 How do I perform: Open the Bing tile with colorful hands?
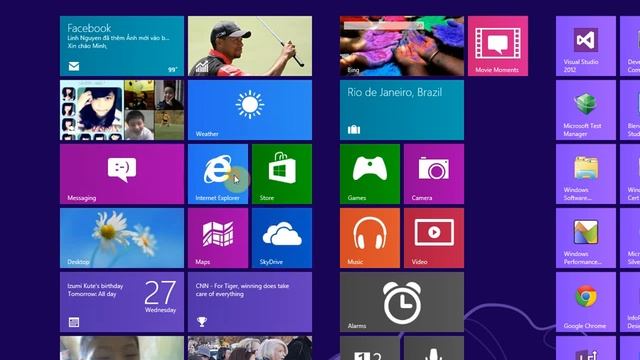[402, 46]
